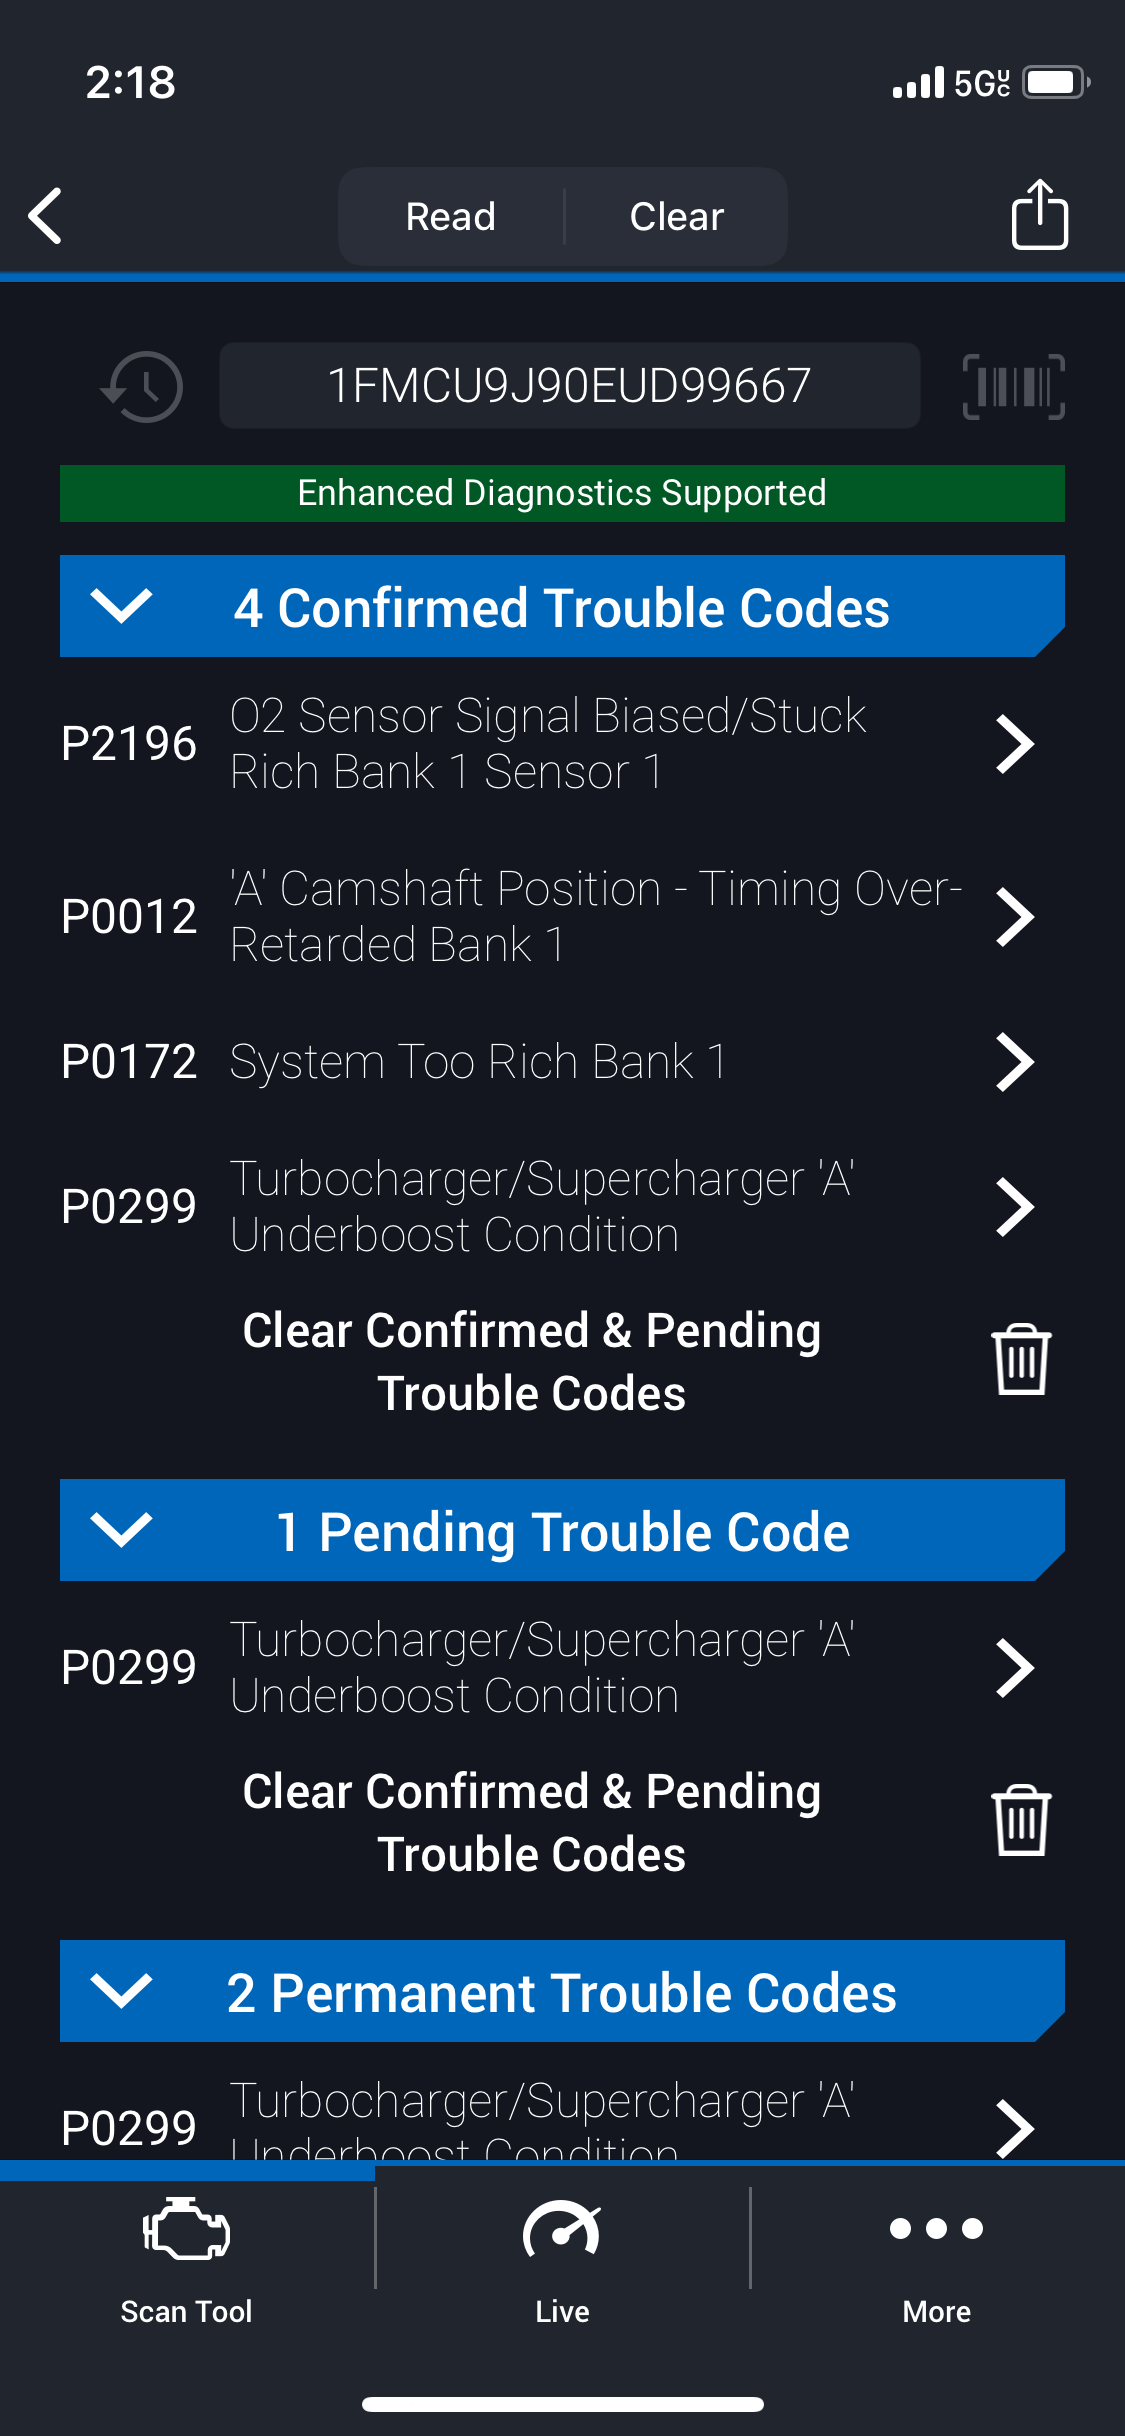Tap the VIN number input field
Viewport: 1125px width, 2436px height.
pyautogui.click(x=569, y=386)
